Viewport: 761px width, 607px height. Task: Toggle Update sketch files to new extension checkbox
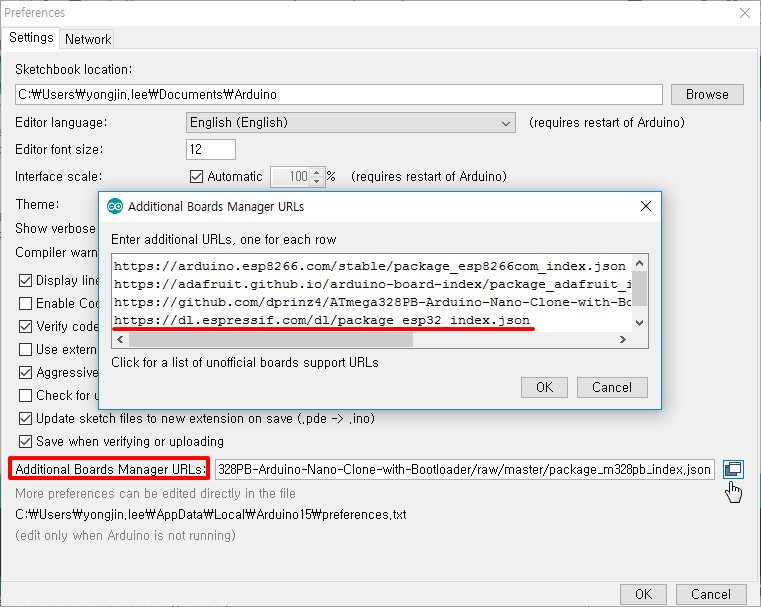coord(25,418)
